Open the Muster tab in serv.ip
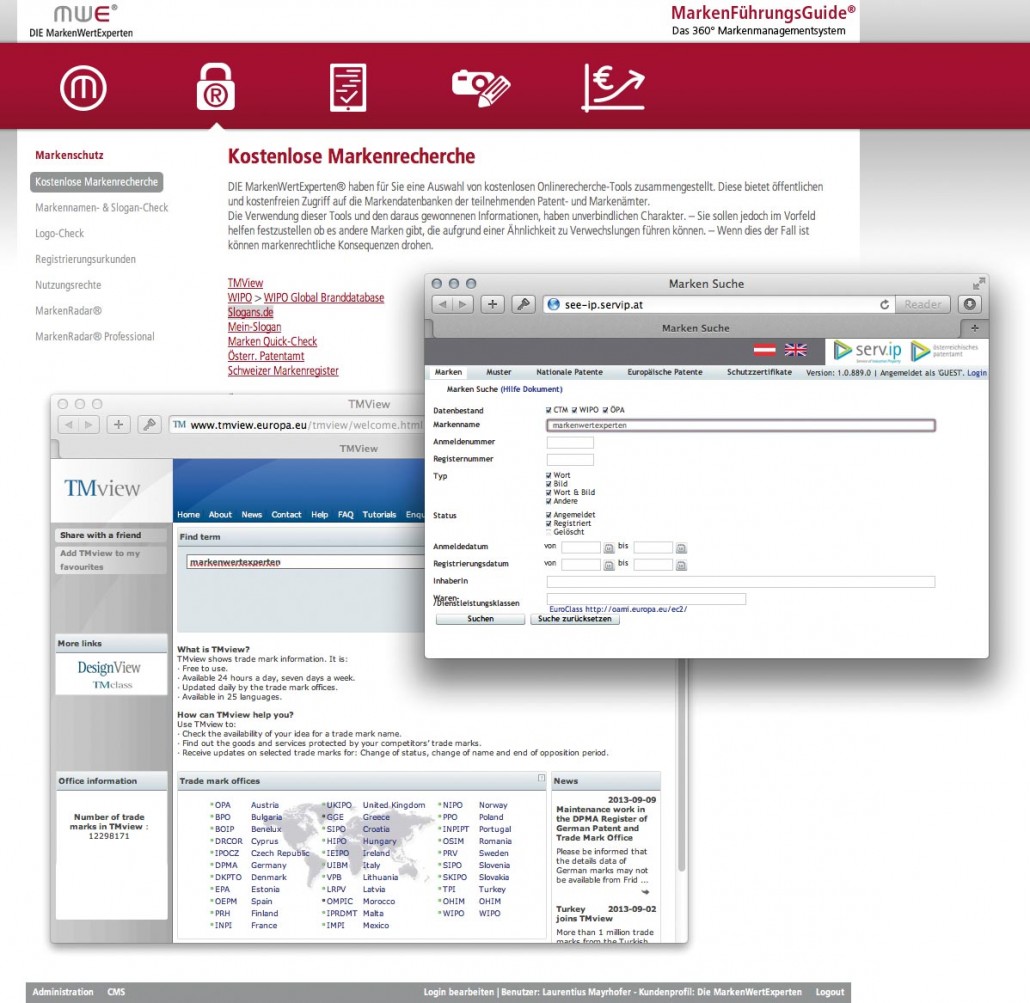Viewport: 1030px width, 1003px height. (x=499, y=372)
